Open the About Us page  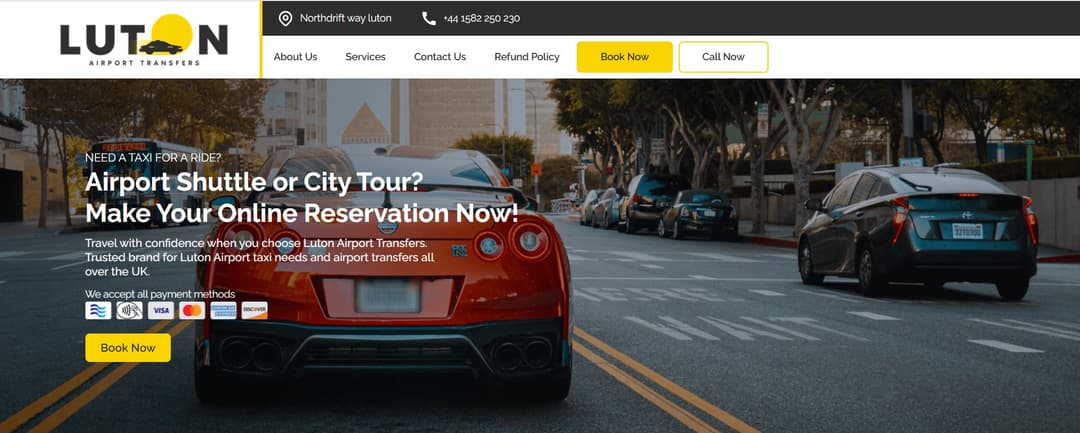(295, 57)
